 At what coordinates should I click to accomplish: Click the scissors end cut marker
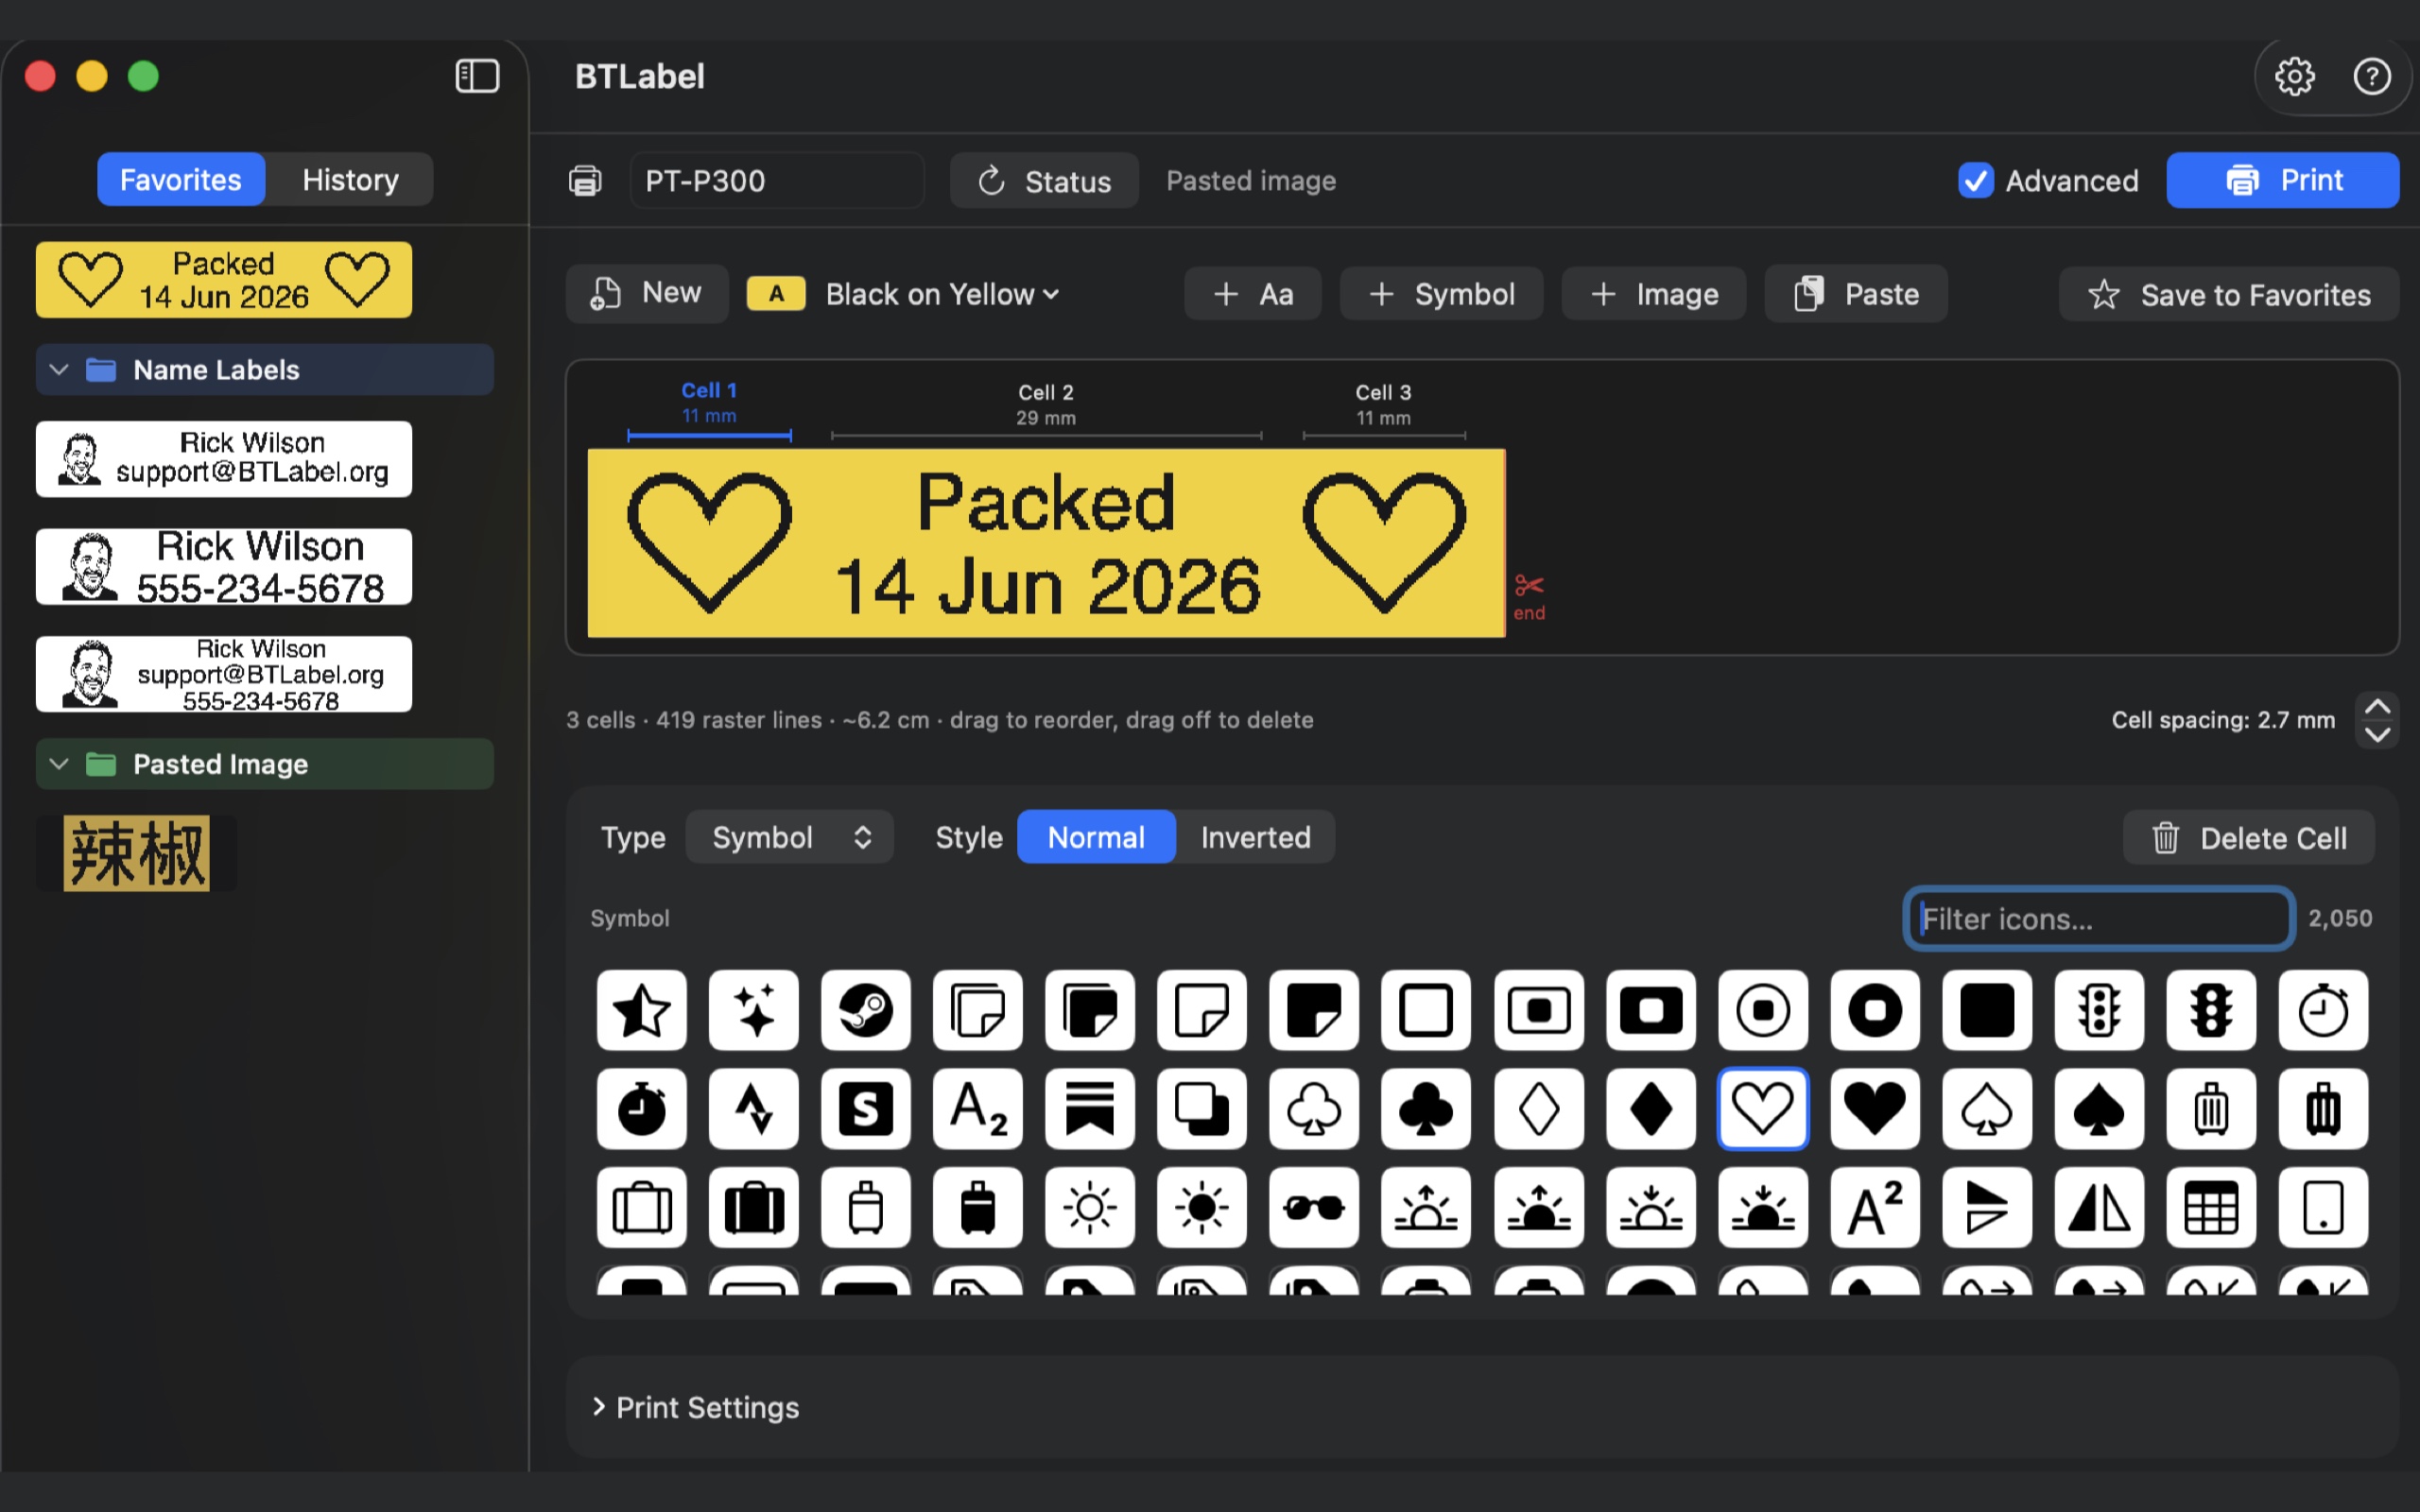point(1529,597)
